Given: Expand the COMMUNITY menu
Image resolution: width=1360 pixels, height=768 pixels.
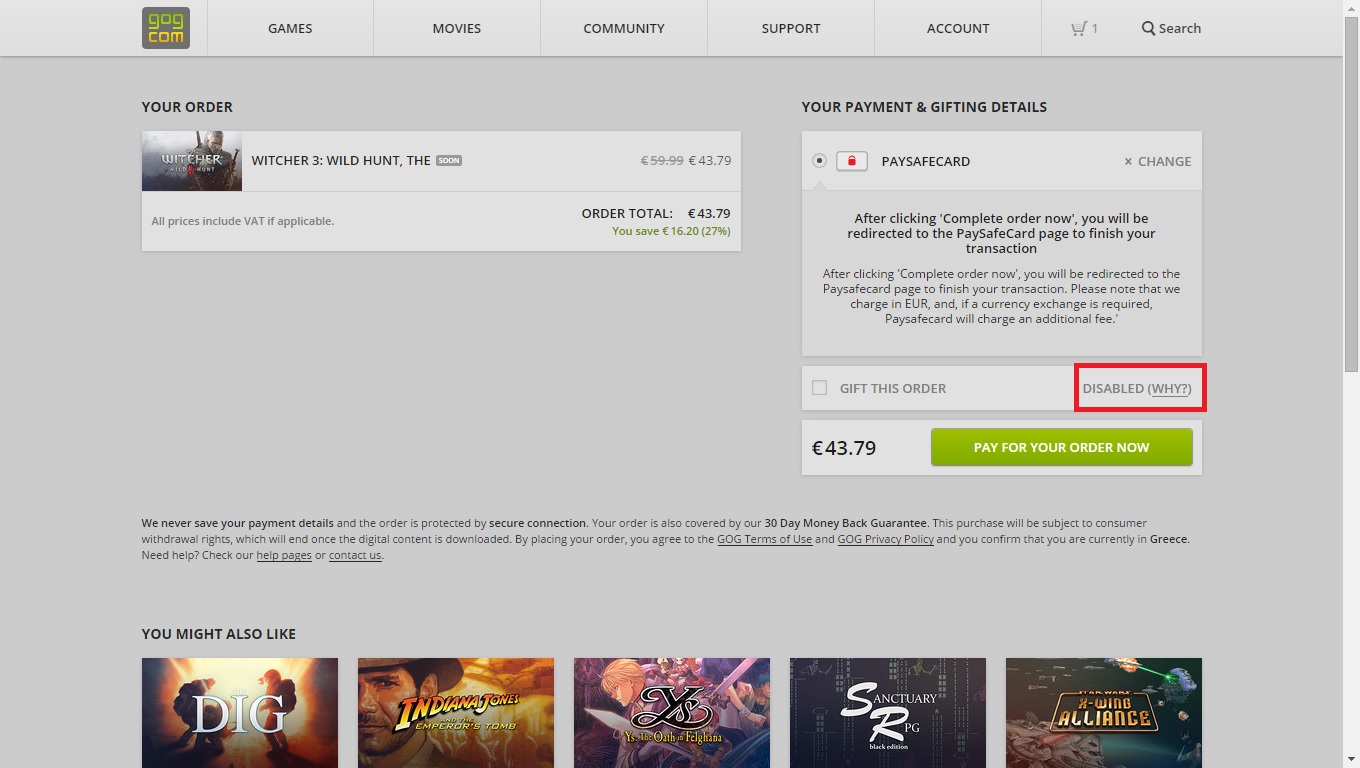Looking at the screenshot, I should [x=624, y=28].
